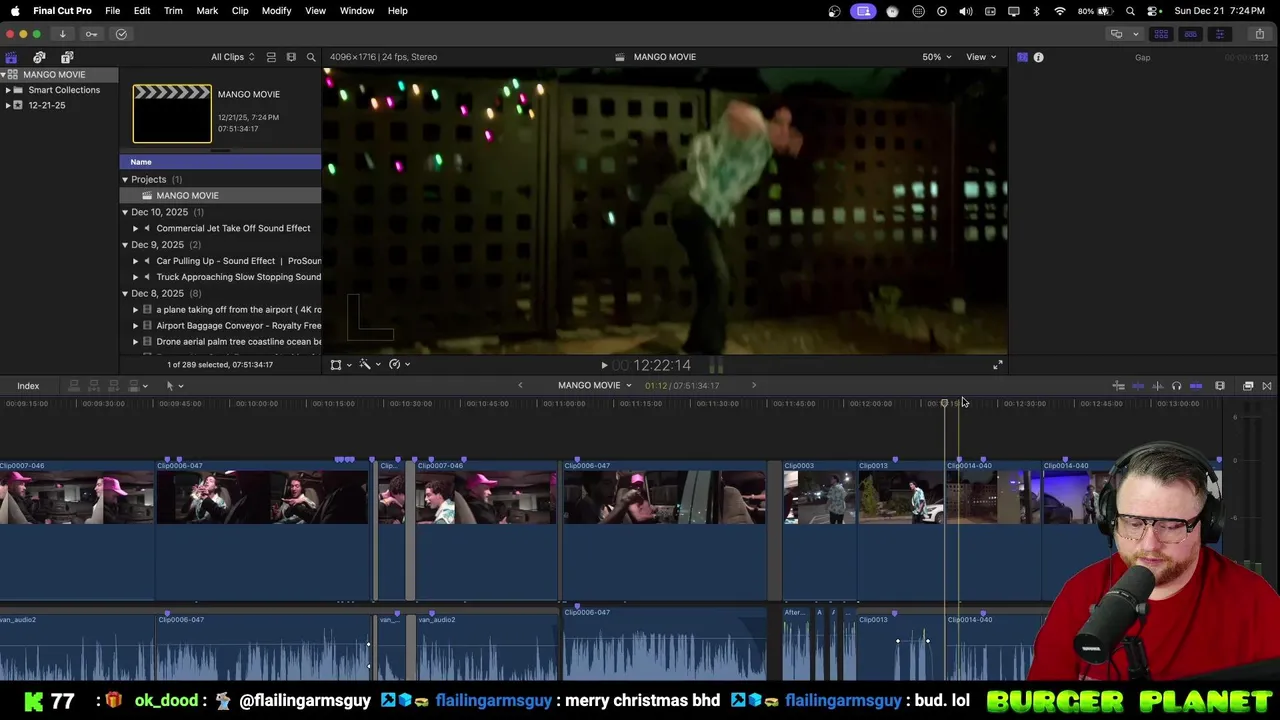Open All Clips filter dropdown
Viewport: 1280px width, 720px height.
click(x=232, y=57)
